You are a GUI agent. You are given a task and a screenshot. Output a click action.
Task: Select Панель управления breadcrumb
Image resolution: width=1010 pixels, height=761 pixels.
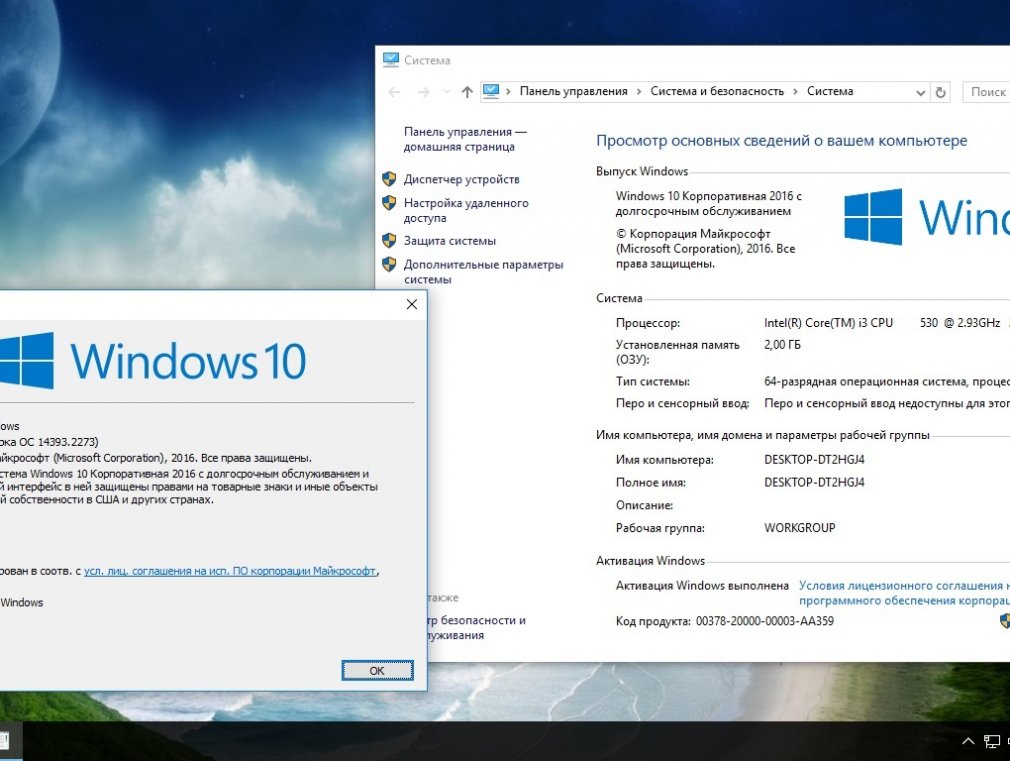(573, 92)
